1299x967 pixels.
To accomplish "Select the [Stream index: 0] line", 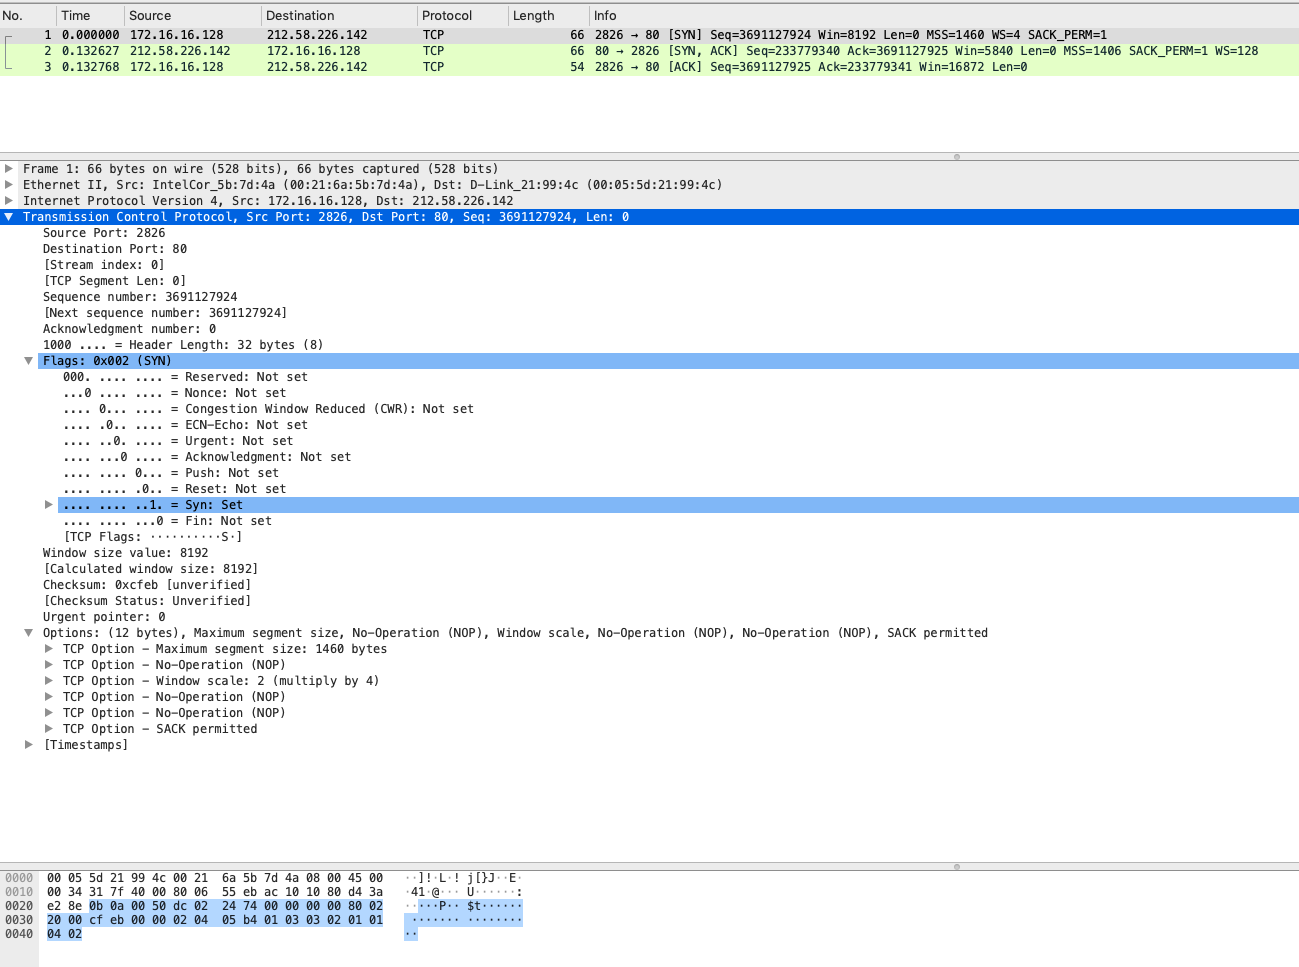I will [x=104, y=265].
